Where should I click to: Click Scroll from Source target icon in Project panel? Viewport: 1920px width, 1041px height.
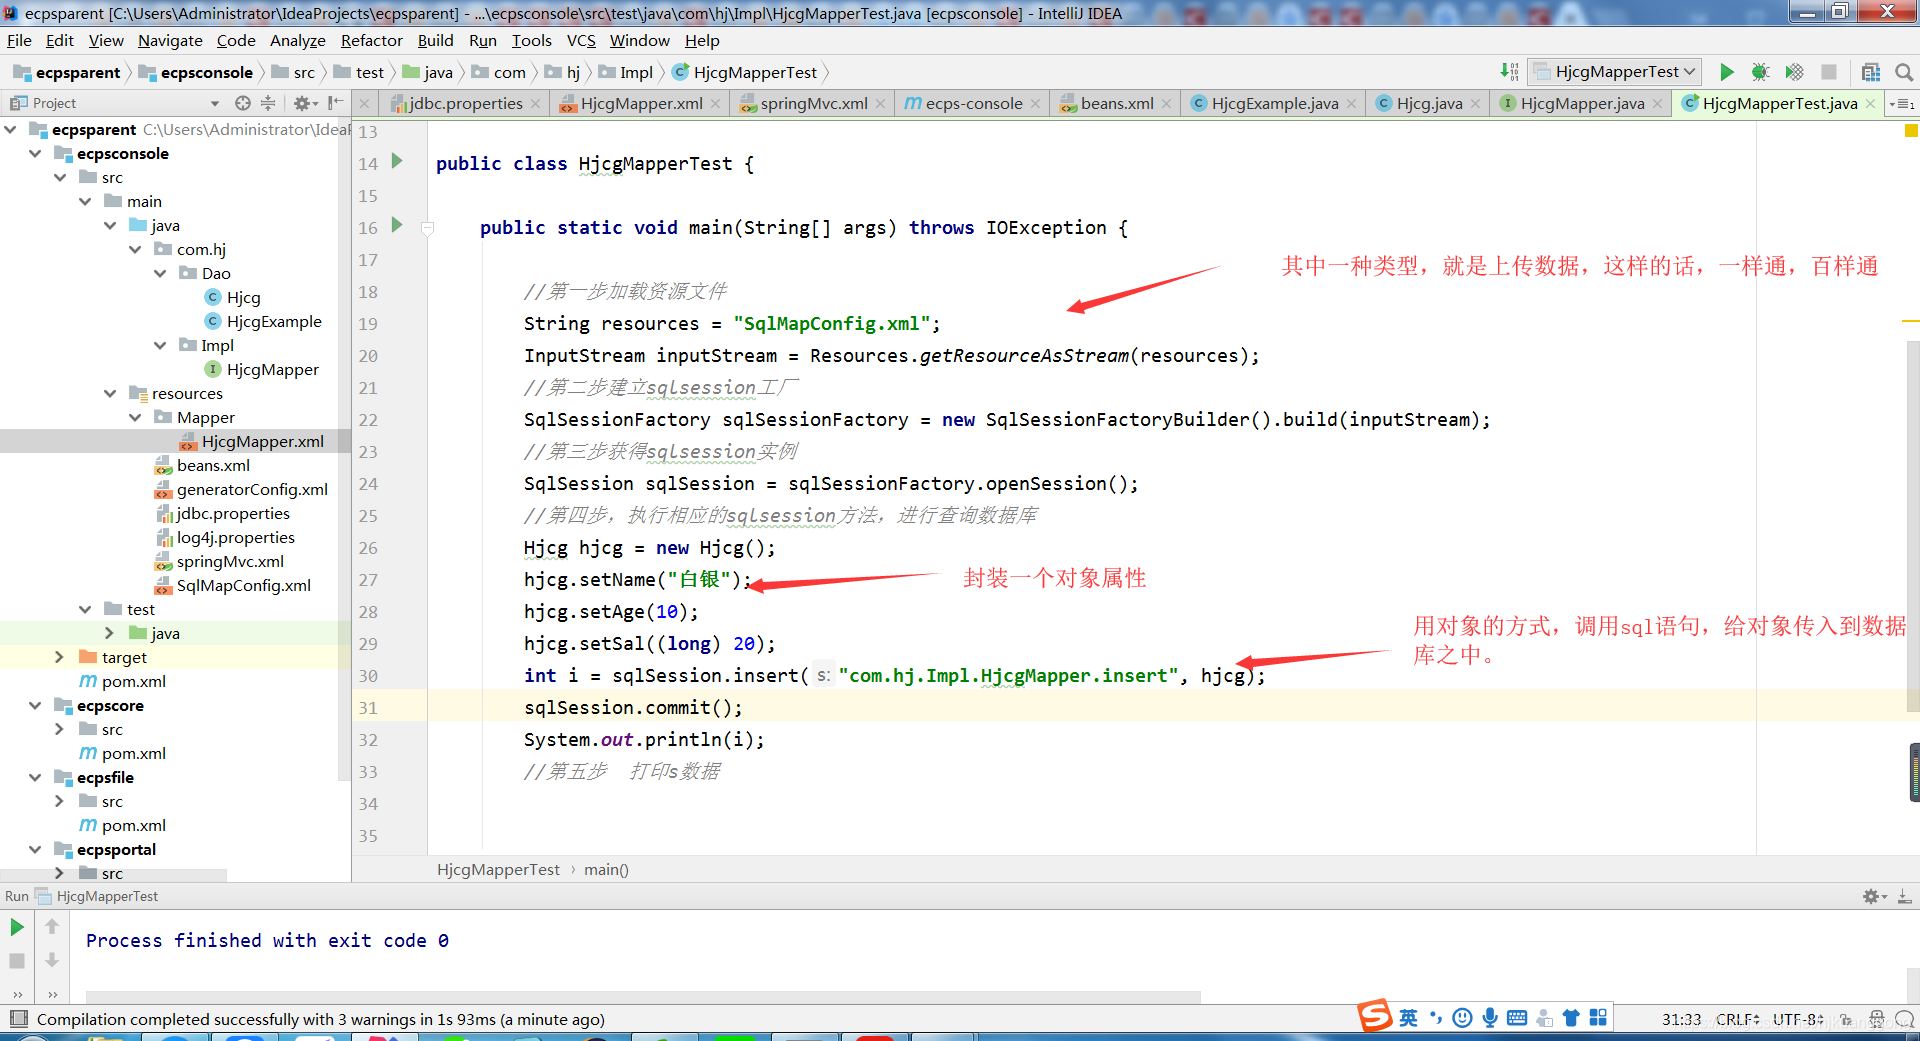coord(243,103)
